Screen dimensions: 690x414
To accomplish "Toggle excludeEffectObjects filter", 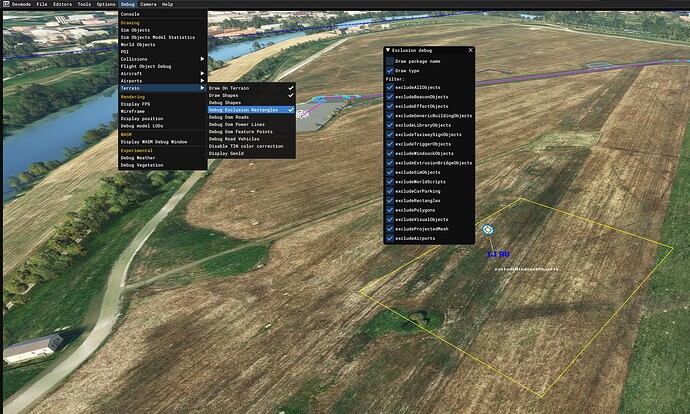I will coord(390,106).
